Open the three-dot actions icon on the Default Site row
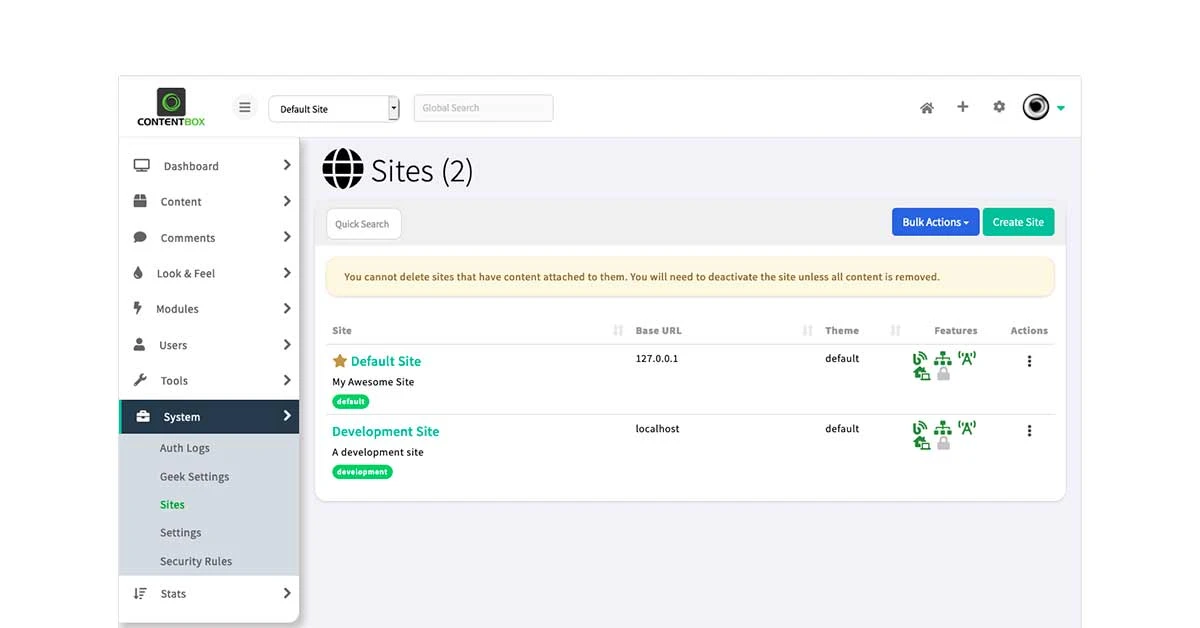Screen dimensions: 1200x628 (x=1029, y=361)
